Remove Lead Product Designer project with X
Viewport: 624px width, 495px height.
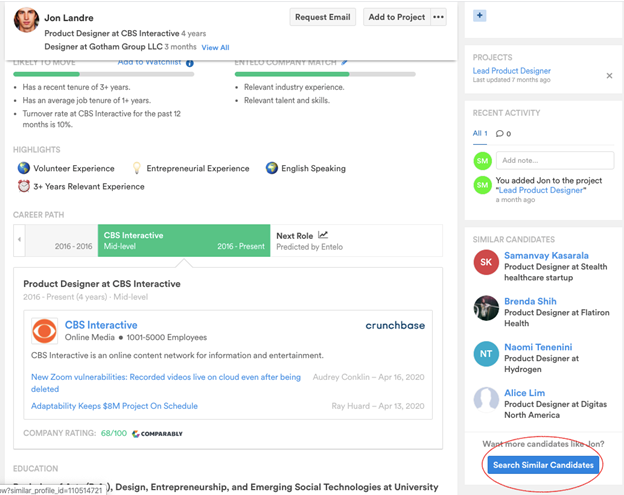coord(609,76)
